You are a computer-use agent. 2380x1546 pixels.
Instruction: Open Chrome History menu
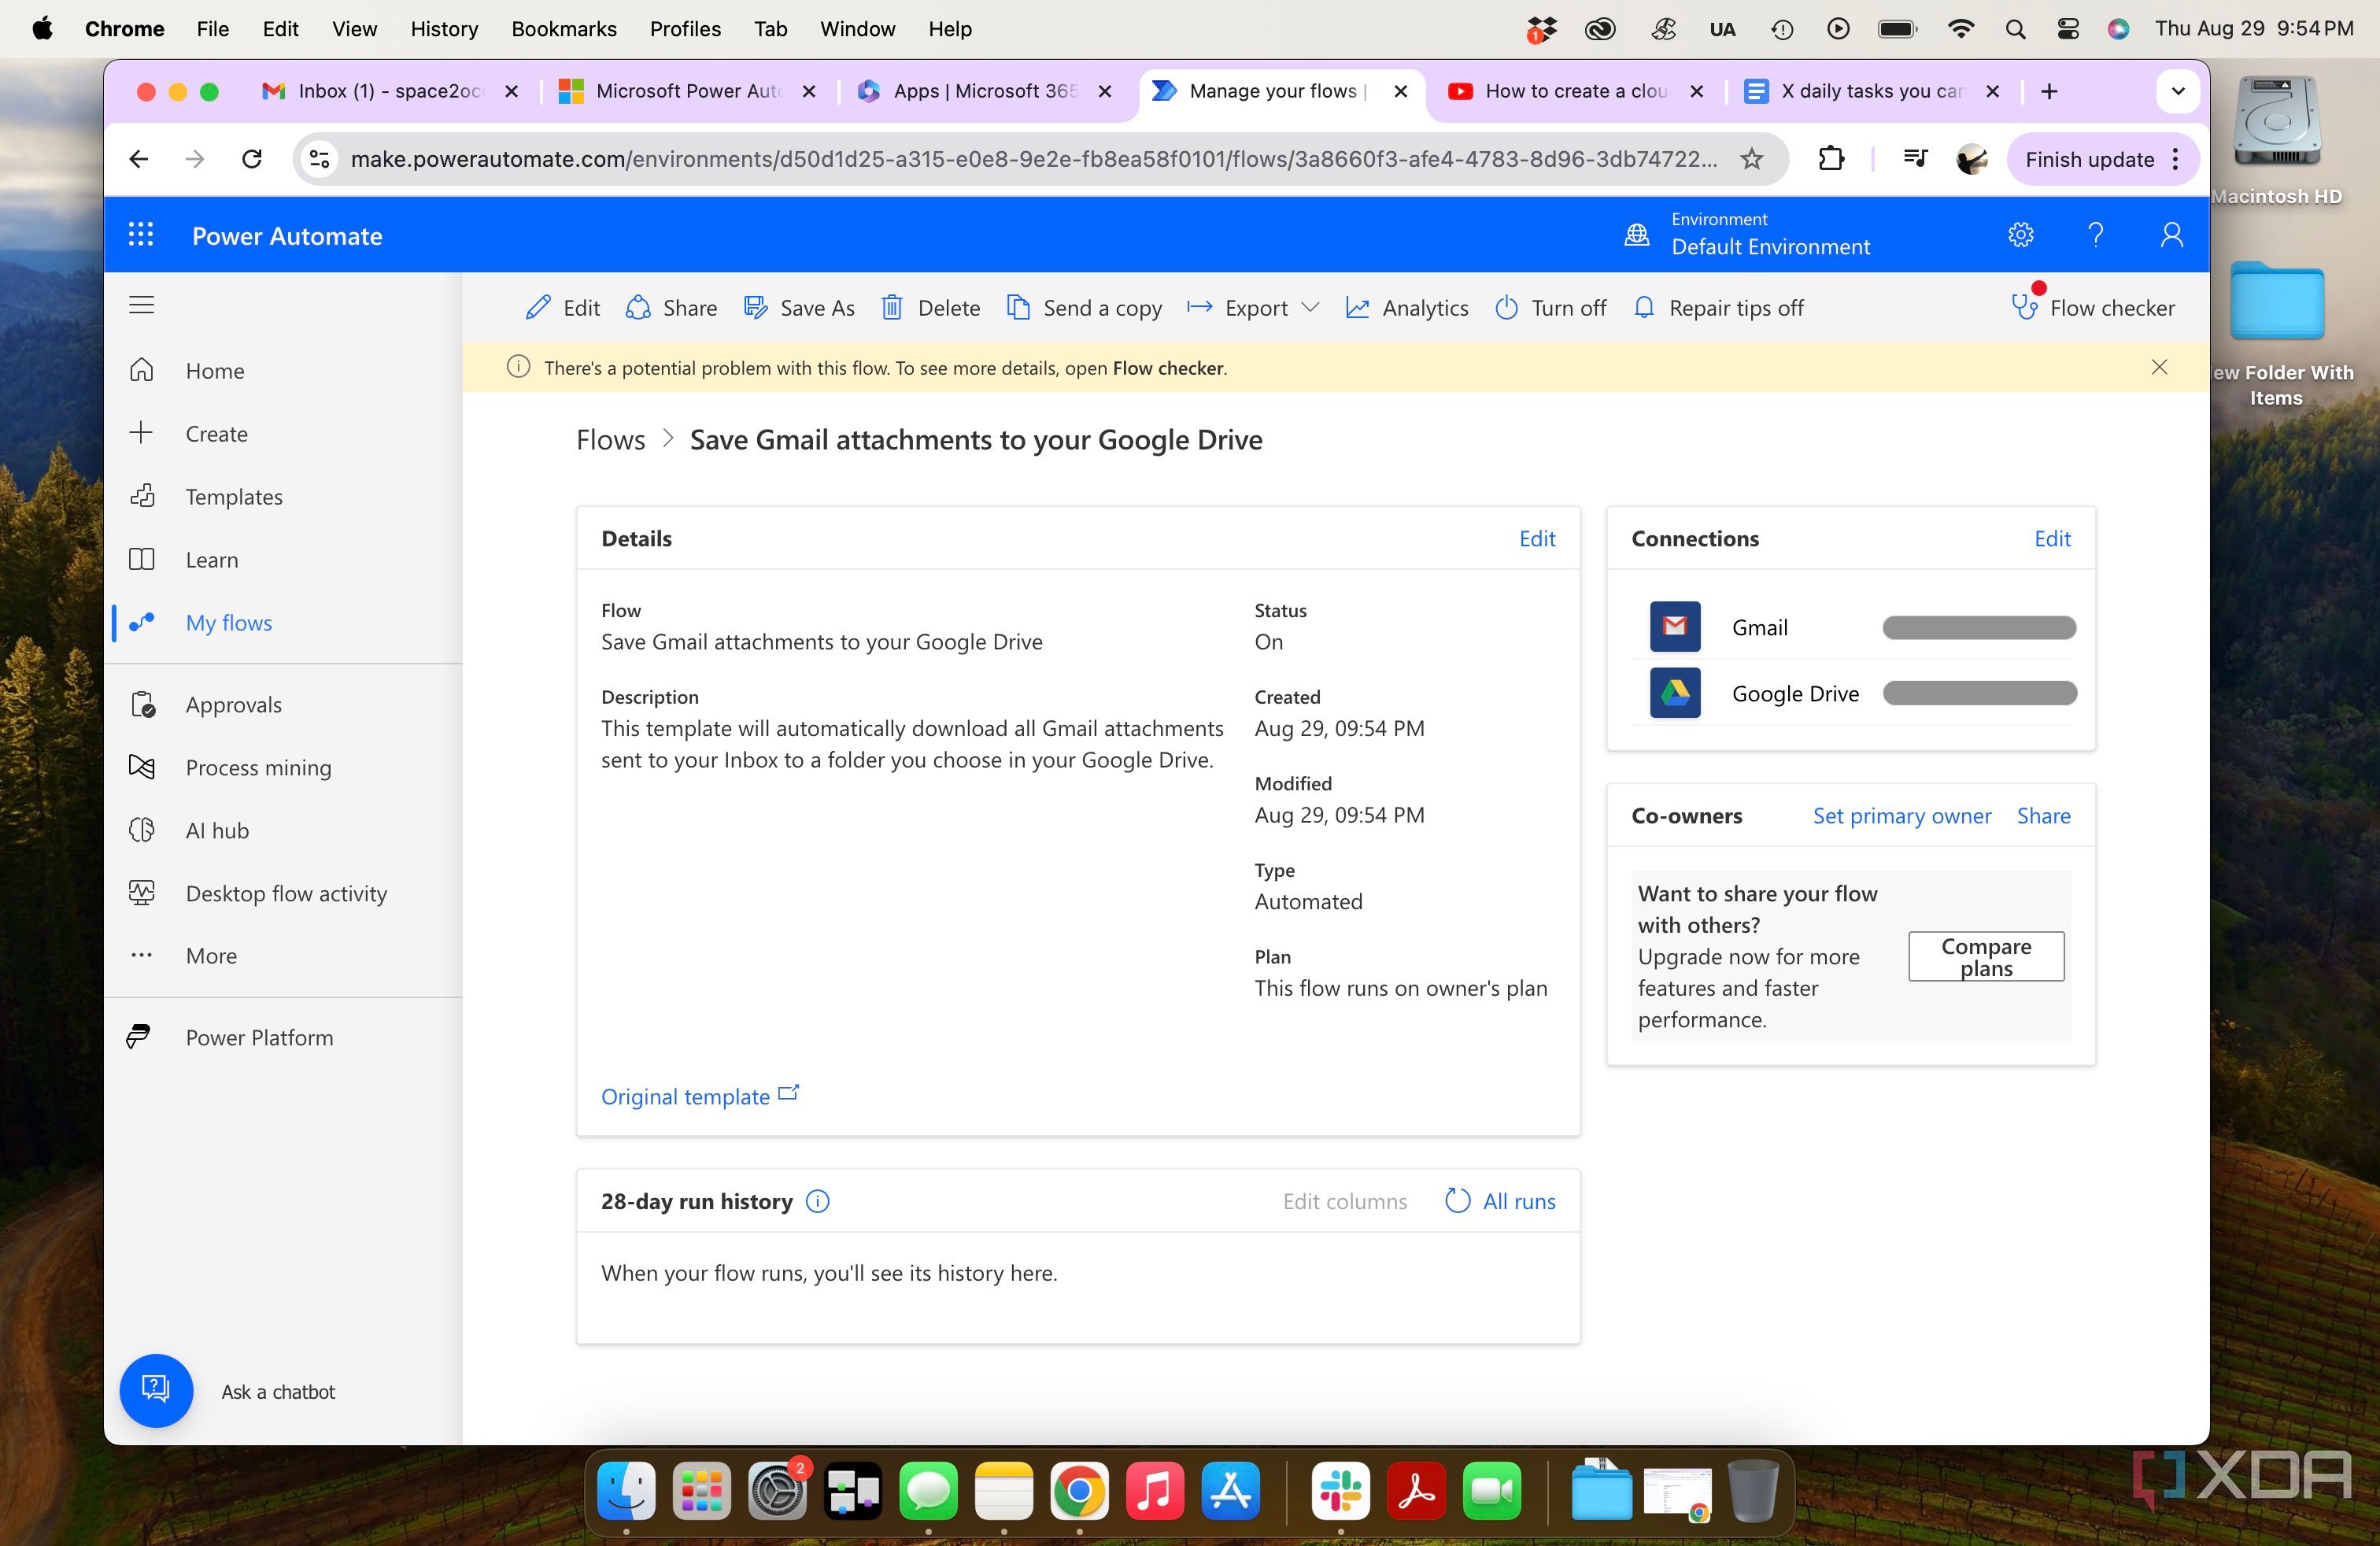tap(444, 29)
